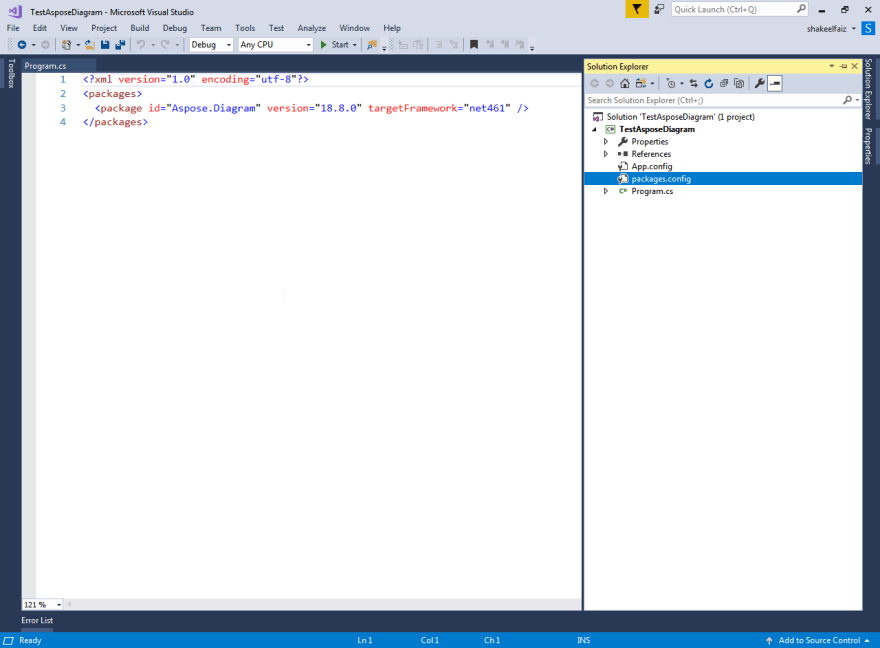The height and width of the screenshot is (648, 880).
Task: Click the Open File folder icon
Action: coord(90,44)
